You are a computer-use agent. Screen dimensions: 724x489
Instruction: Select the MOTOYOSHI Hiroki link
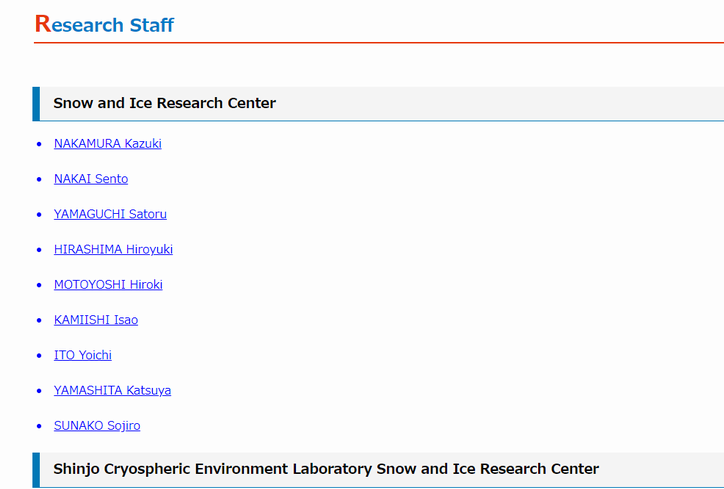(x=108, y=284)
